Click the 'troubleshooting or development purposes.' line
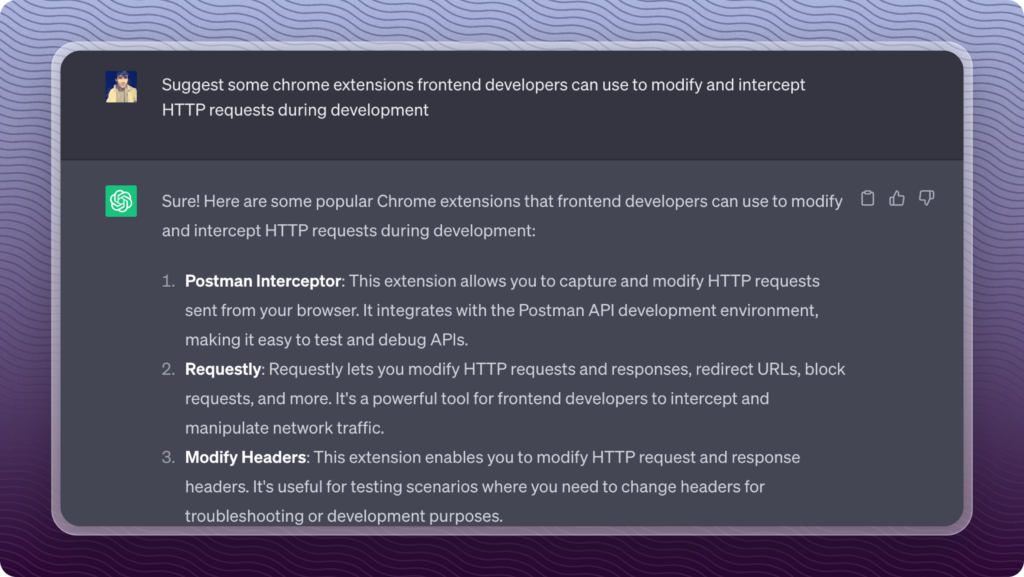Image resolution: width=1024 pixels, height=577 pixels. click(x=344, y=516)
